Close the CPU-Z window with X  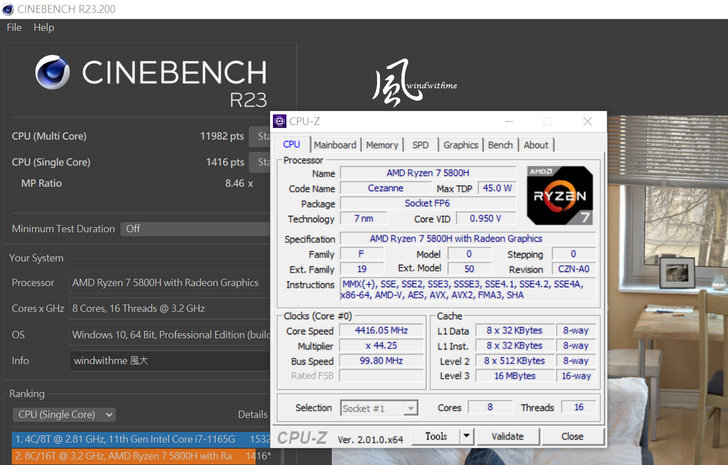[587, 122]
